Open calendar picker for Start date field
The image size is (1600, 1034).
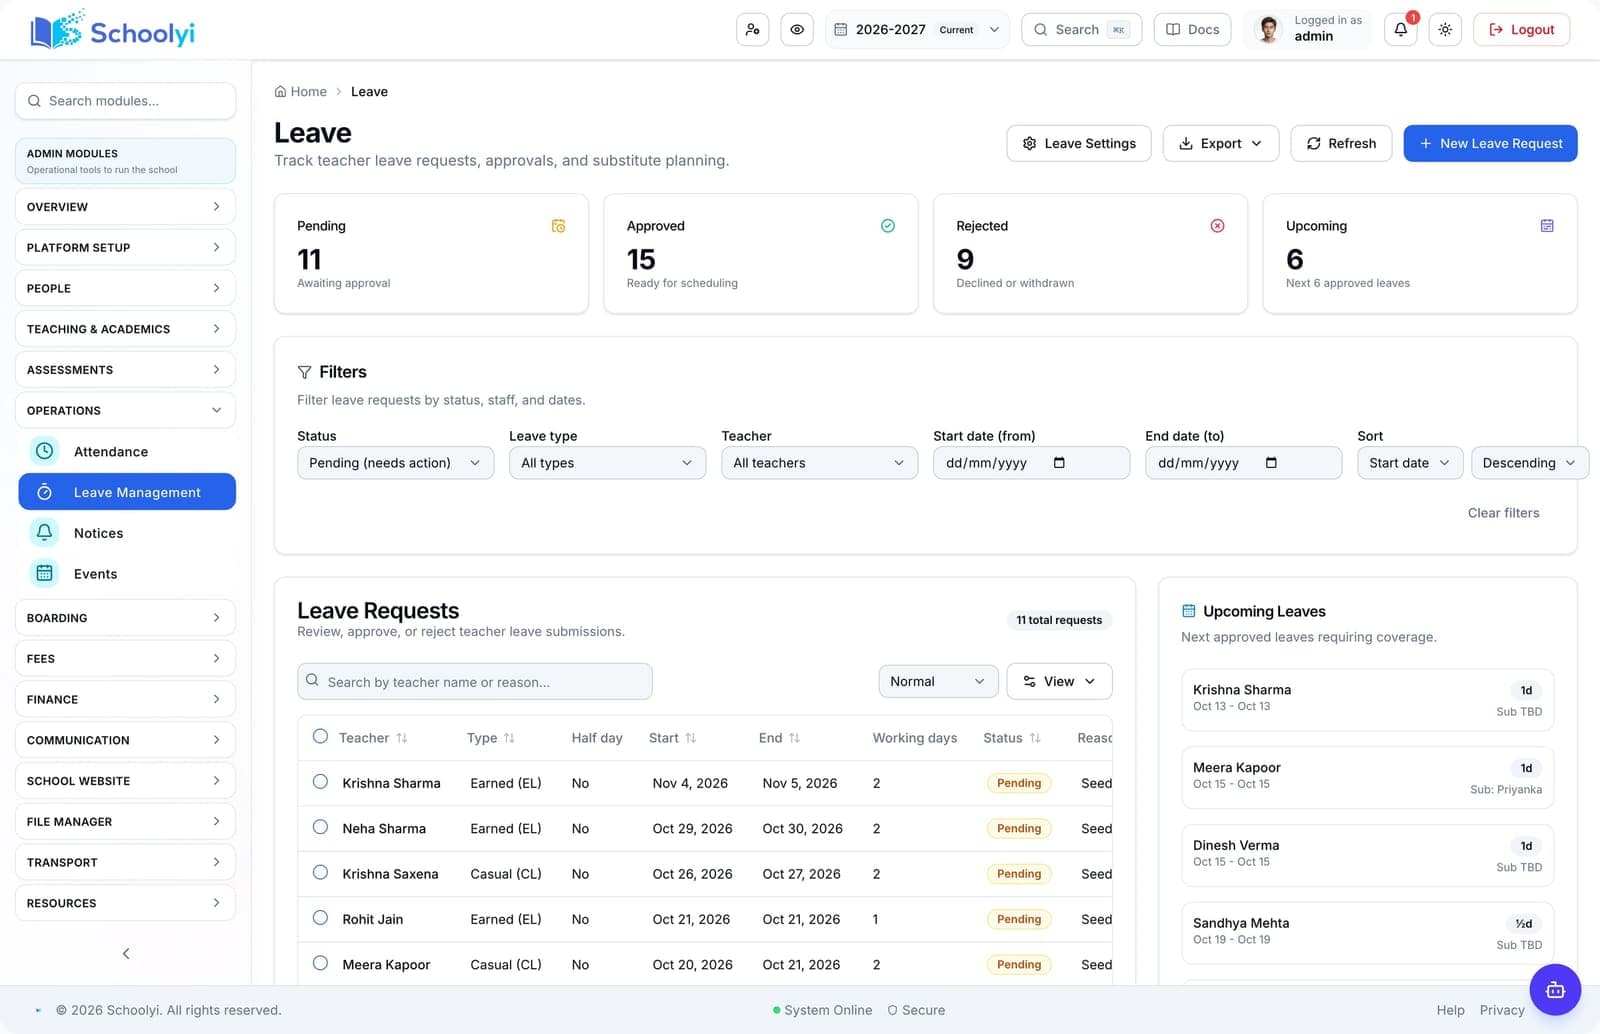(1059, 463)
